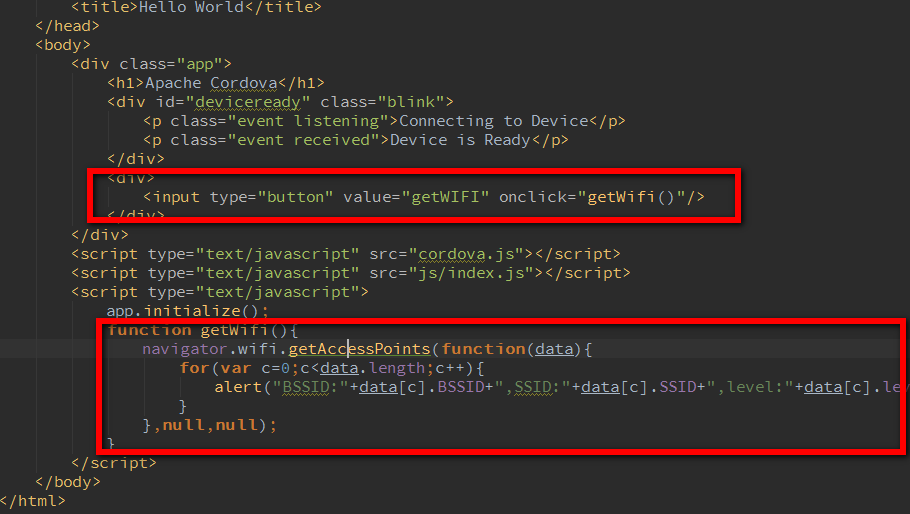
Task: Click the class="blink" attribute
Action: pyautogui.click(x=382, y=102)
